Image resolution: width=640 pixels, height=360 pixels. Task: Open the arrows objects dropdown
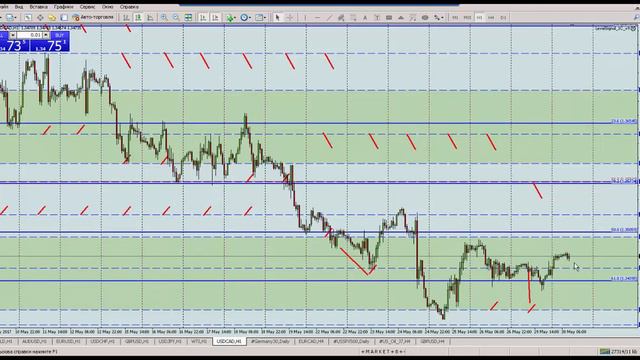[439, 18]
